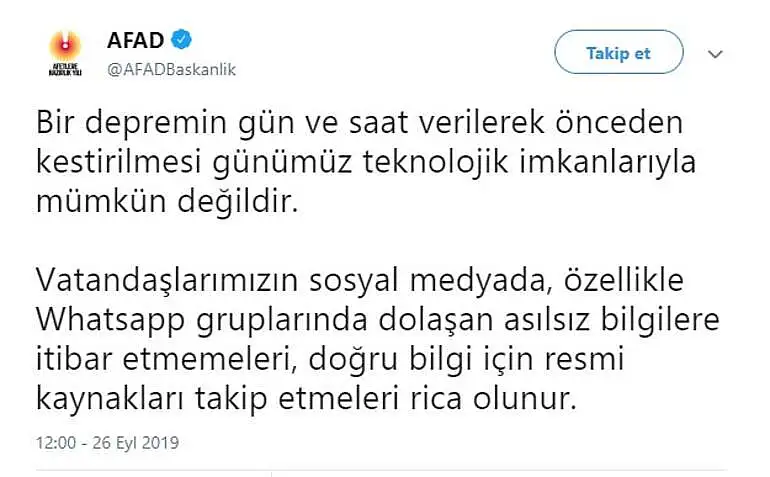Open the AFAD profile avatar image
Screen dimensions: 770x477
click(65, 53)
